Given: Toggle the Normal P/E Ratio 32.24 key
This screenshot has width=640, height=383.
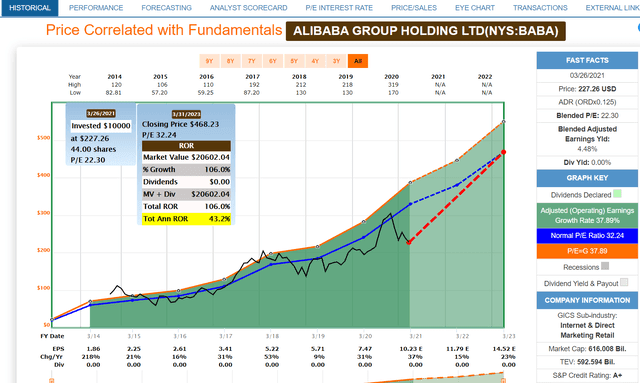Looking at the screenshot, I should [x=587, y=236].
